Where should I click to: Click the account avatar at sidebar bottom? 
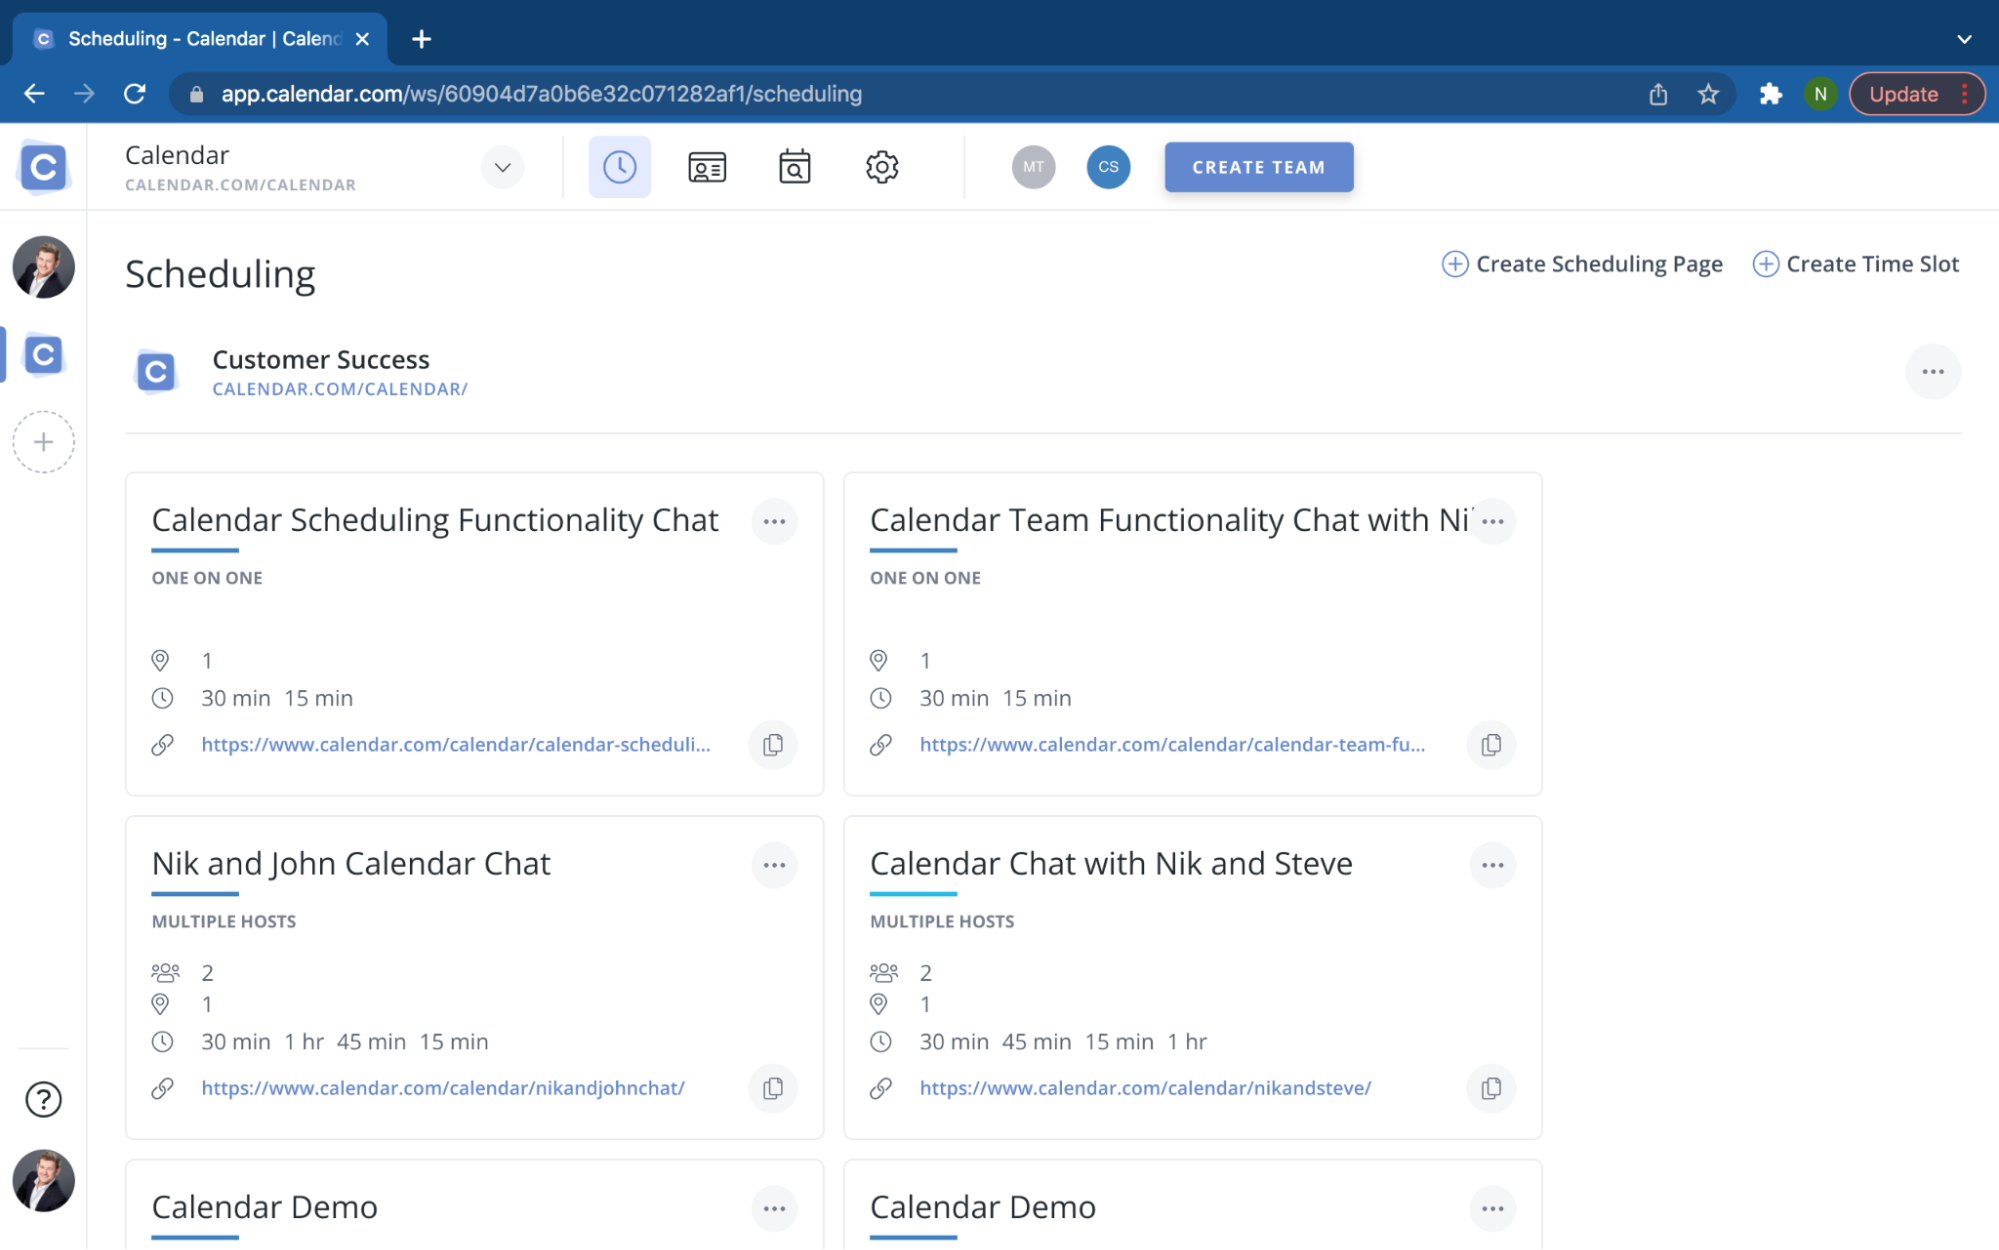click(43, 1180)
